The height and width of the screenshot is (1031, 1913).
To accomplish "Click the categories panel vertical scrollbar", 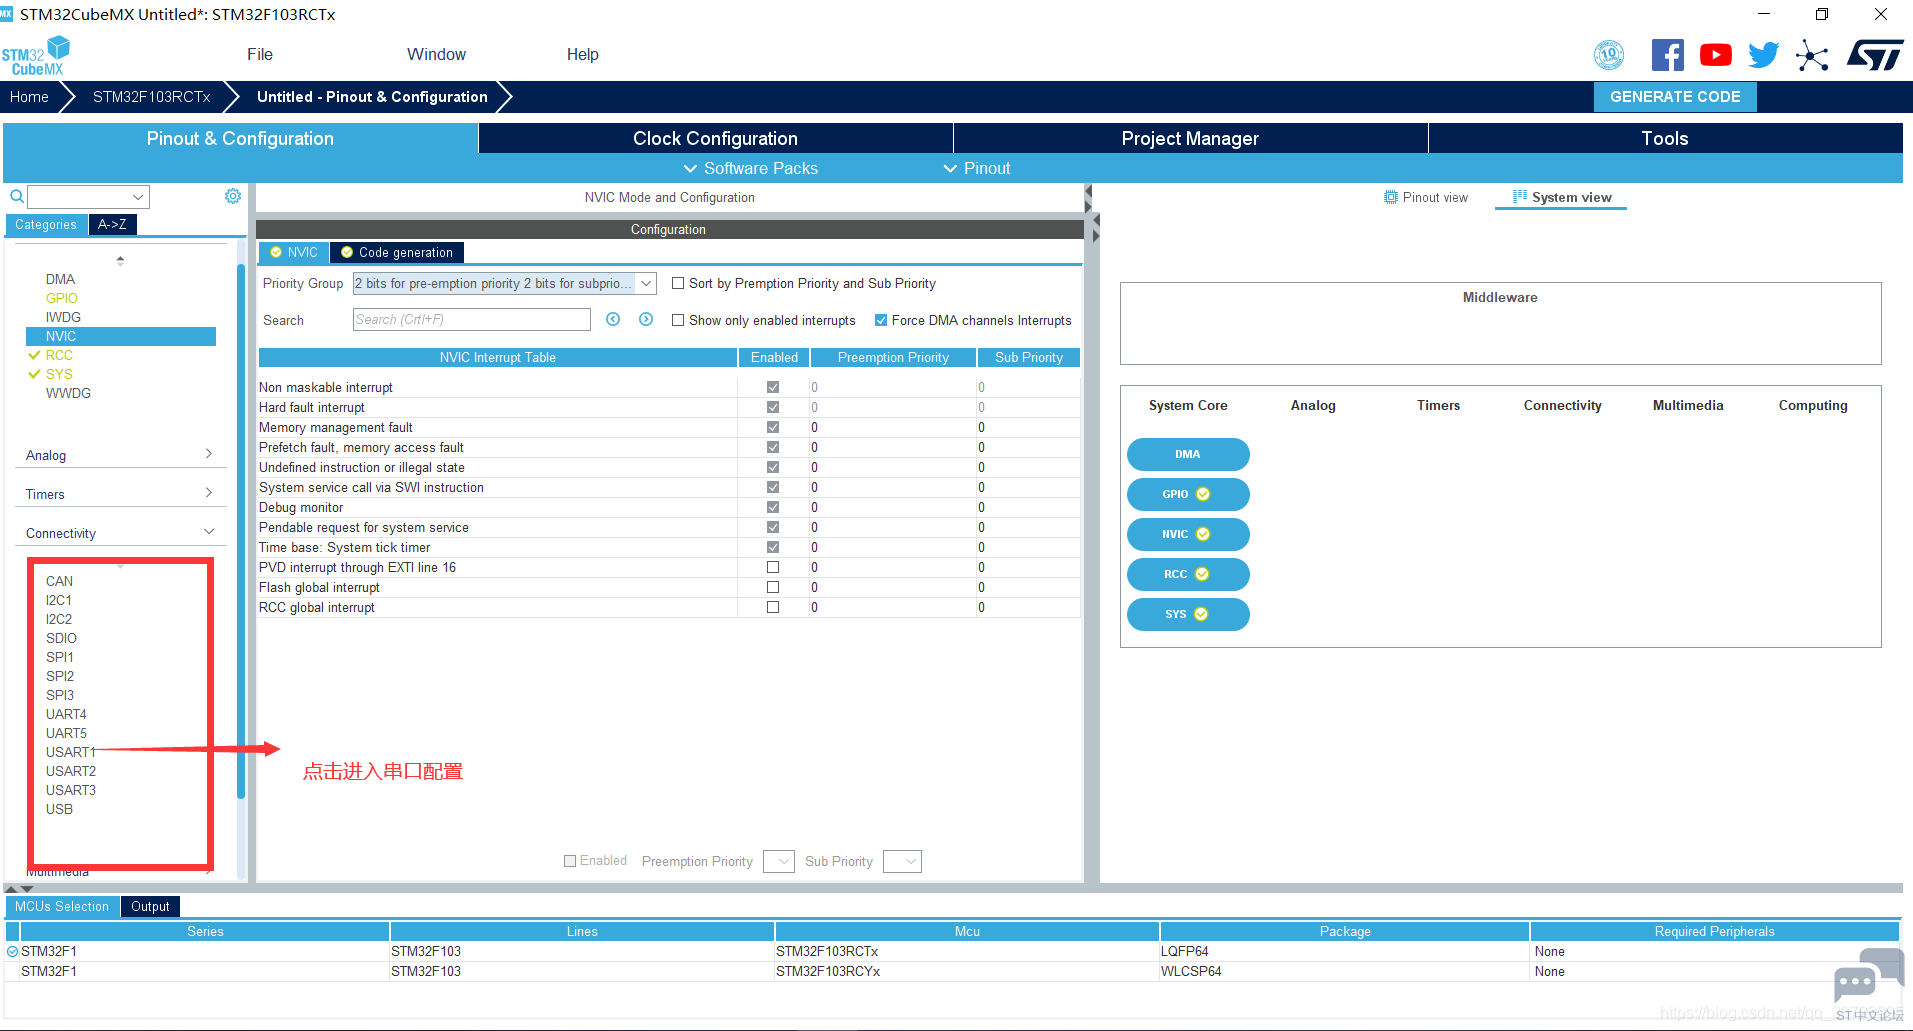I will tap(241, 530).
